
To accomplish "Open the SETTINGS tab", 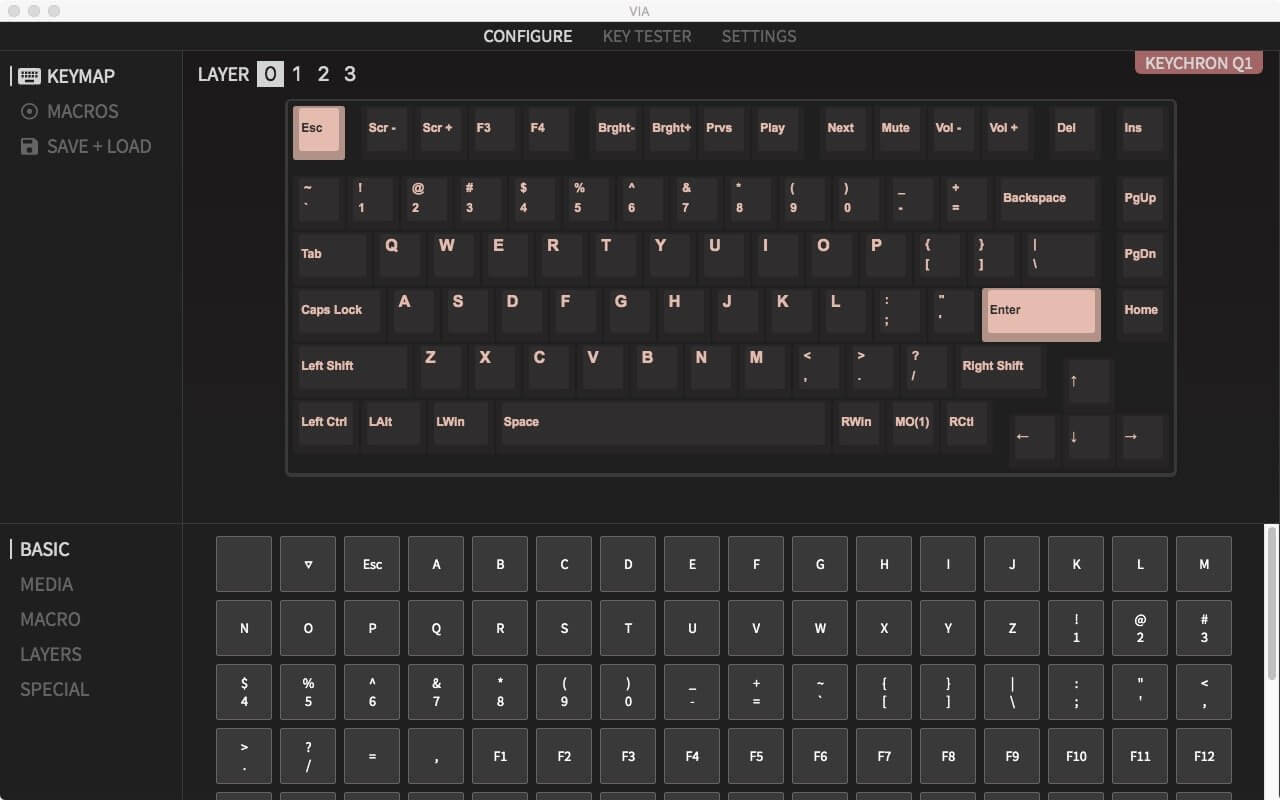I will coord(759,36).
